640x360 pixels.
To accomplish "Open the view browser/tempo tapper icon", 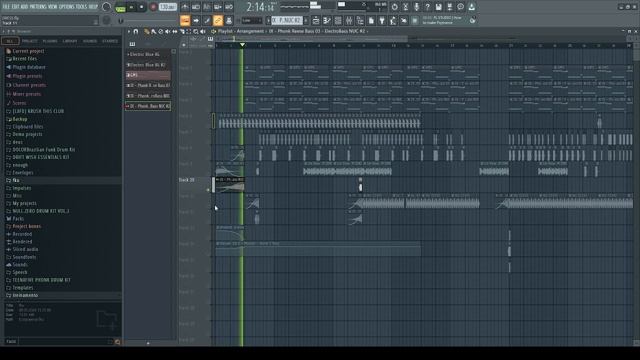I will [360, 20].
